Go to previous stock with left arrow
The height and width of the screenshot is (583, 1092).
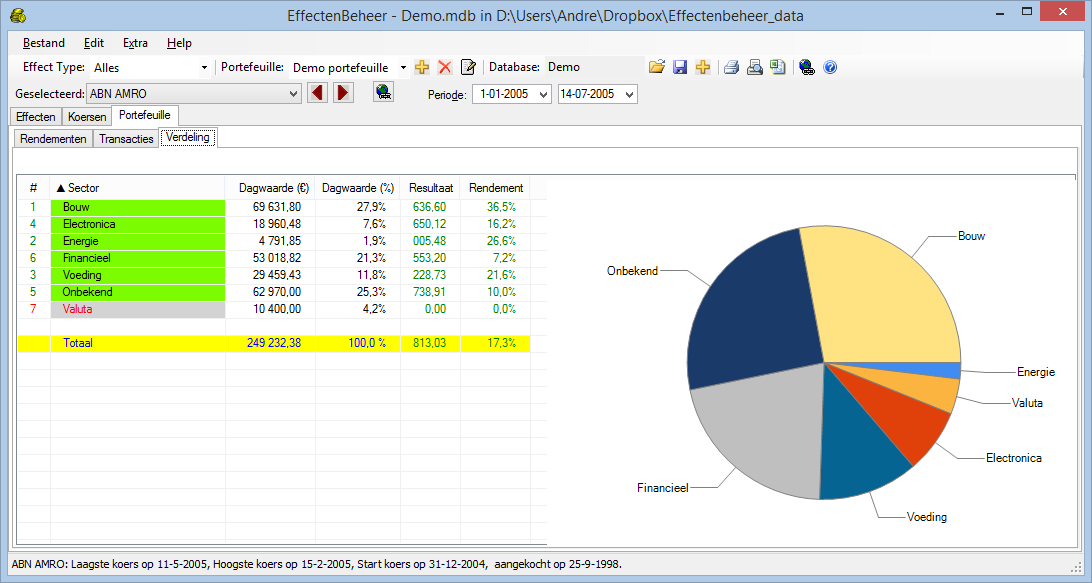tap(317, 93)
